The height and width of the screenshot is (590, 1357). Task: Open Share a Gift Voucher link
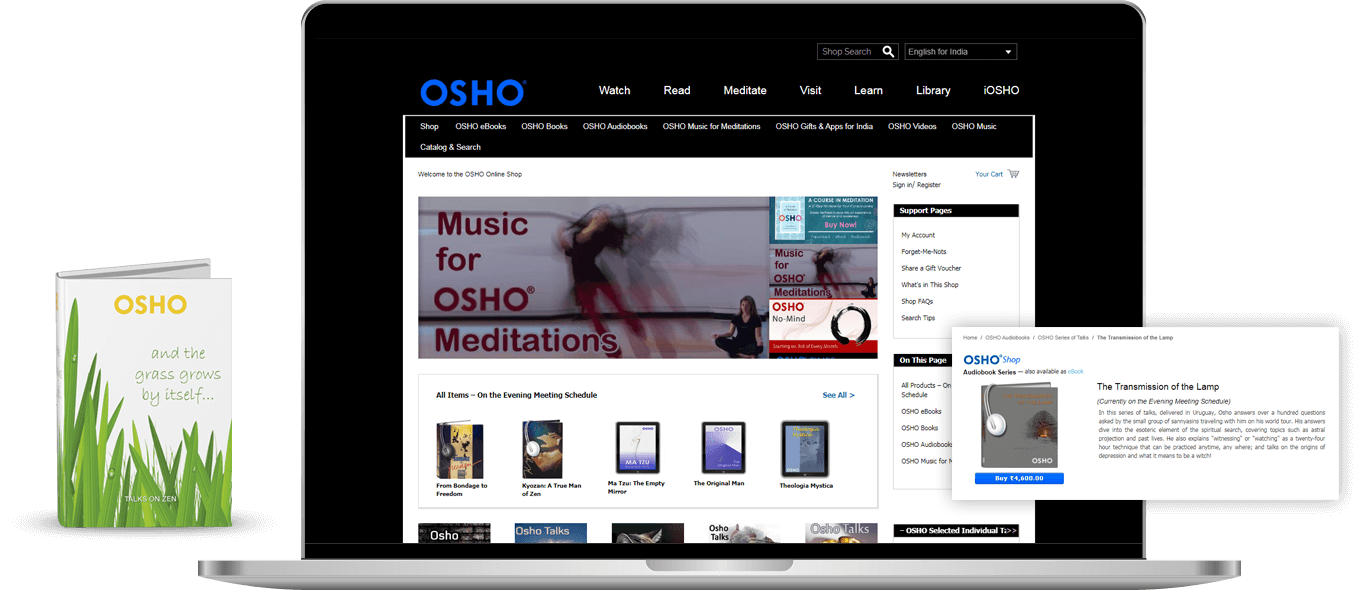point(931,268)
